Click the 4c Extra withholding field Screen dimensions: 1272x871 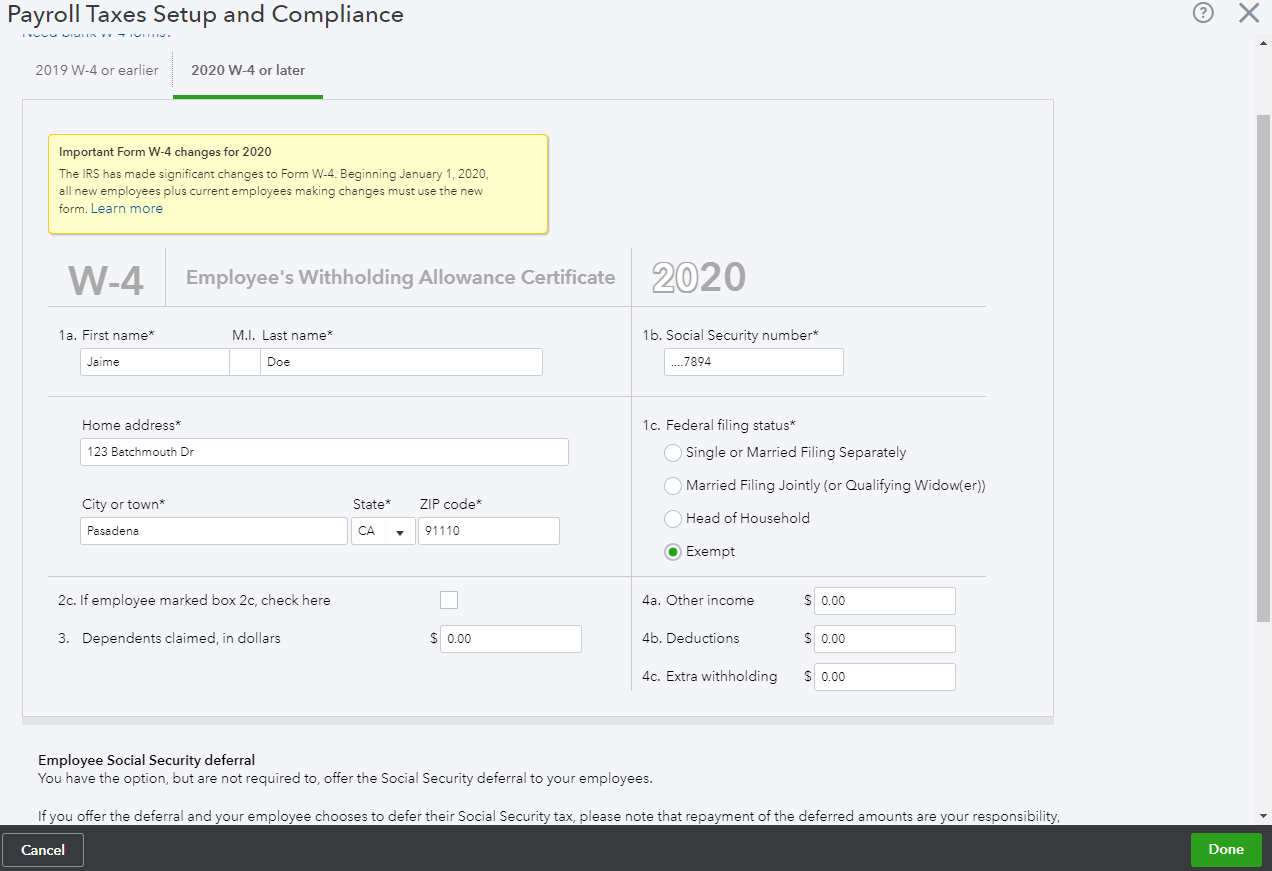tap(885, 677)
